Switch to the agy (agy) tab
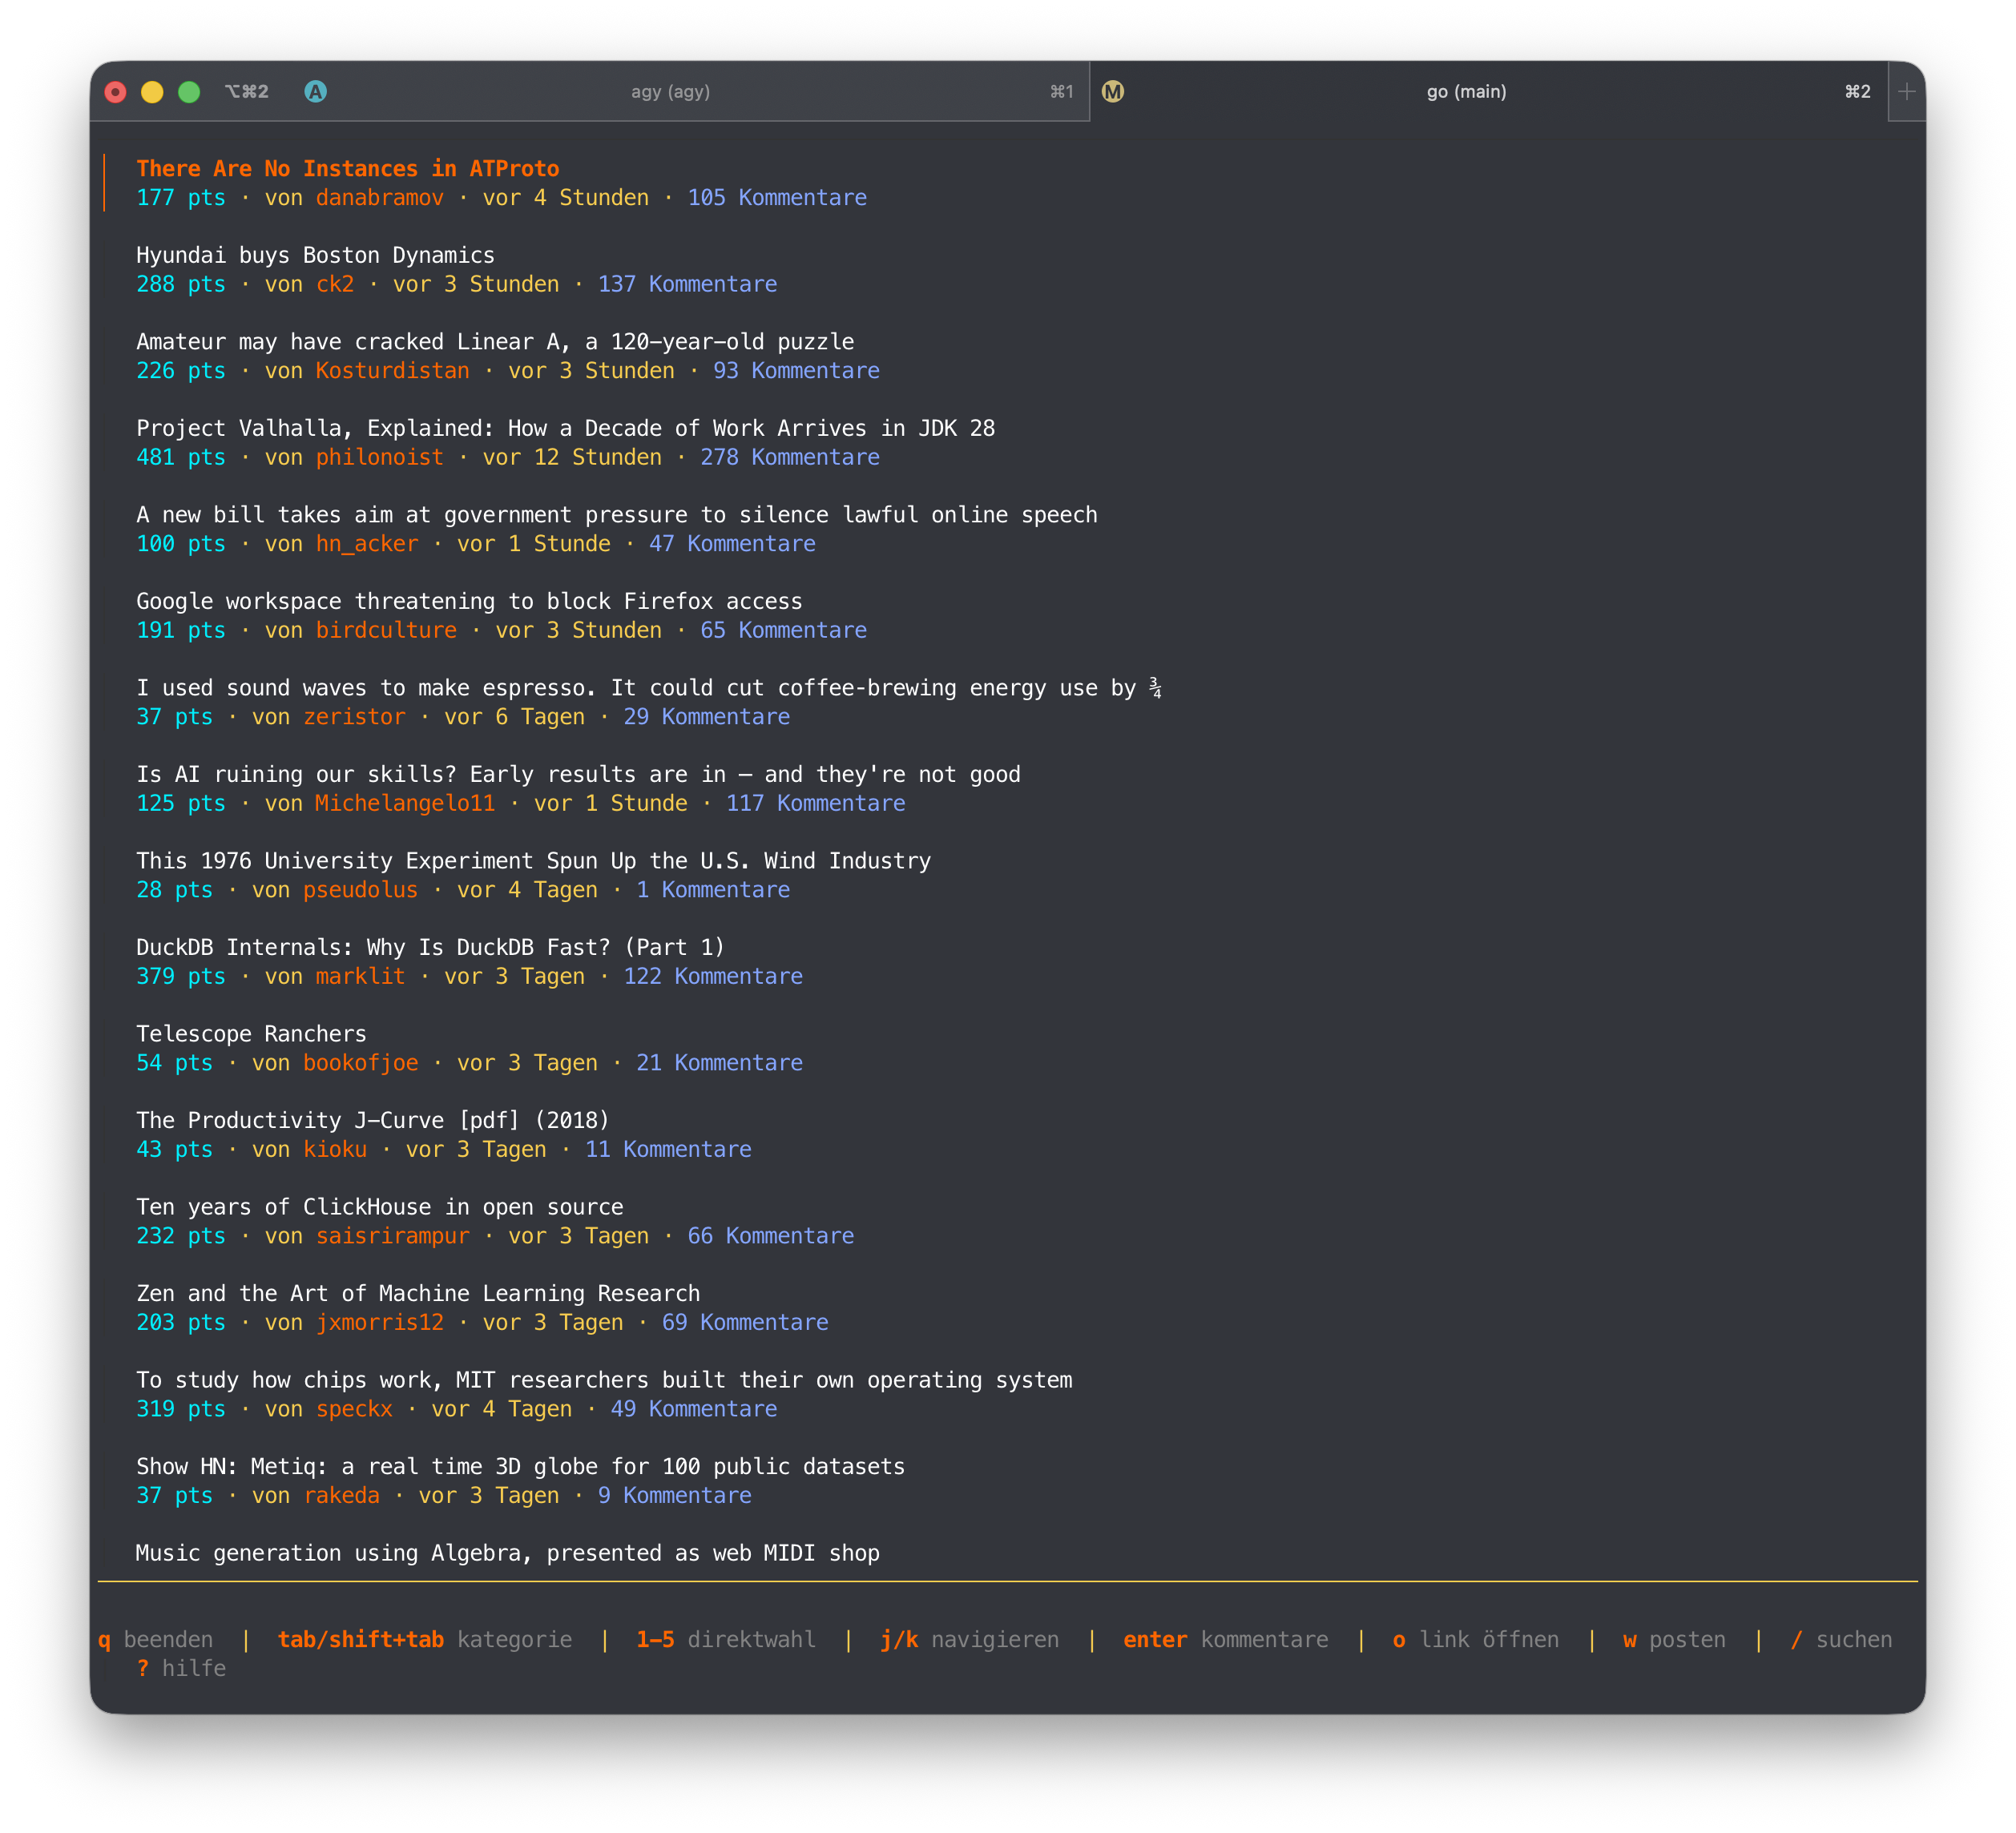This screenshot has width=2016, height=1833. (x=670, y=91)
